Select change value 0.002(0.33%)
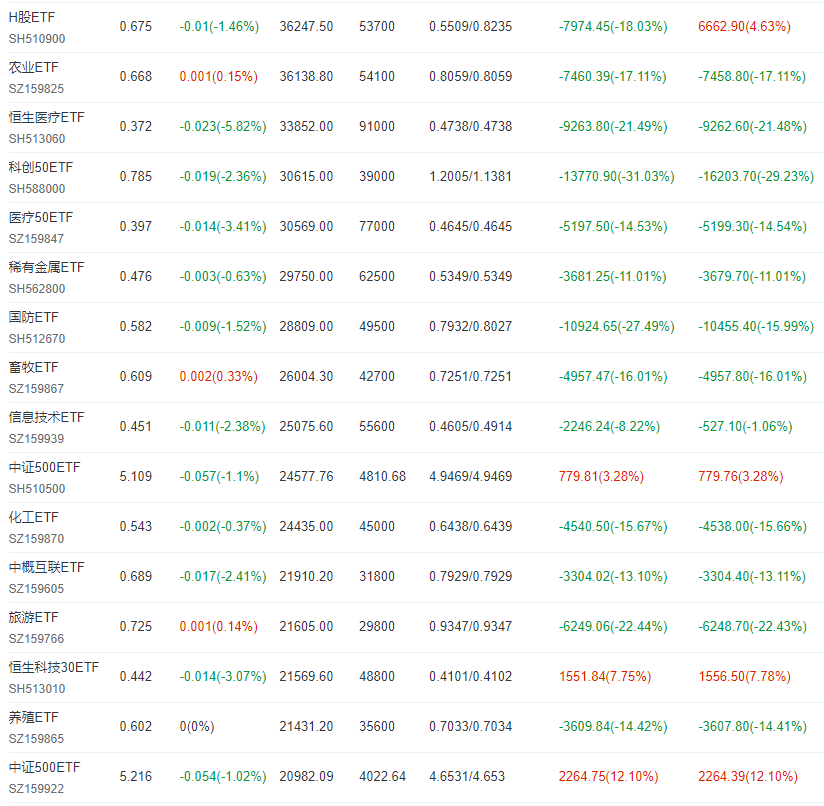 pos(219,376)
